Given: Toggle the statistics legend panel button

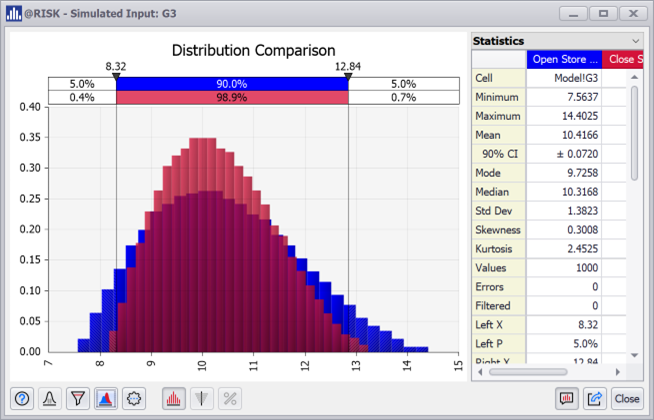Looking at the screenshot, I should (x=568, y=397).
